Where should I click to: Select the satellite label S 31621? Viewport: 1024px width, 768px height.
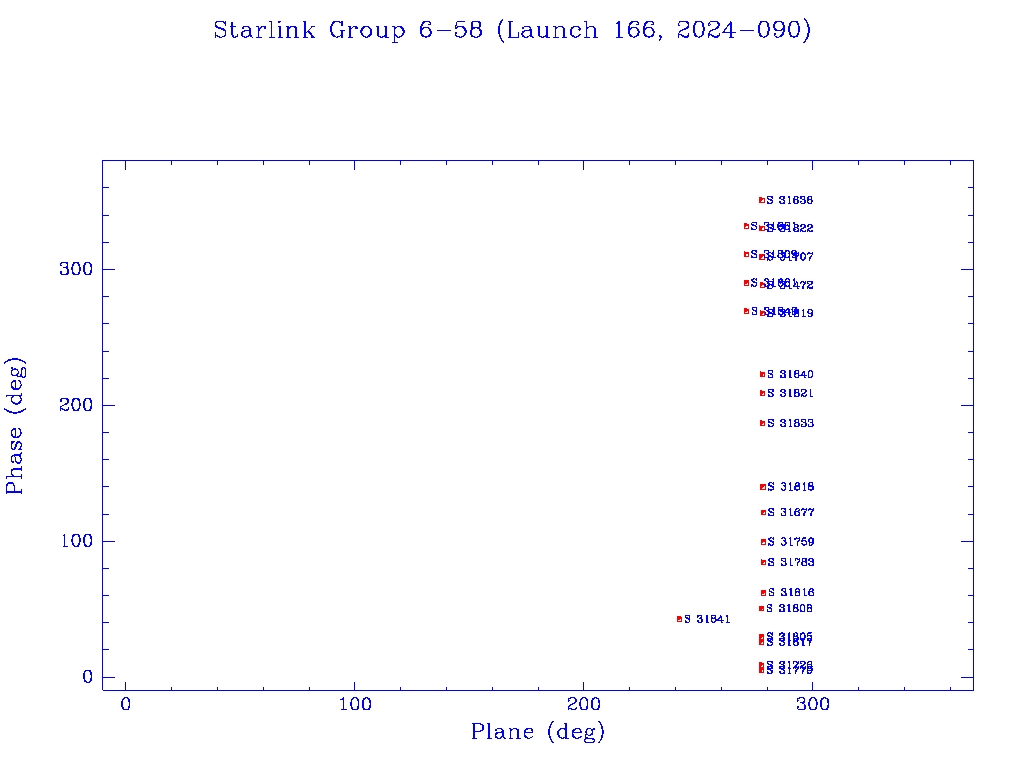pyautogui.click(x=790, y=393)
